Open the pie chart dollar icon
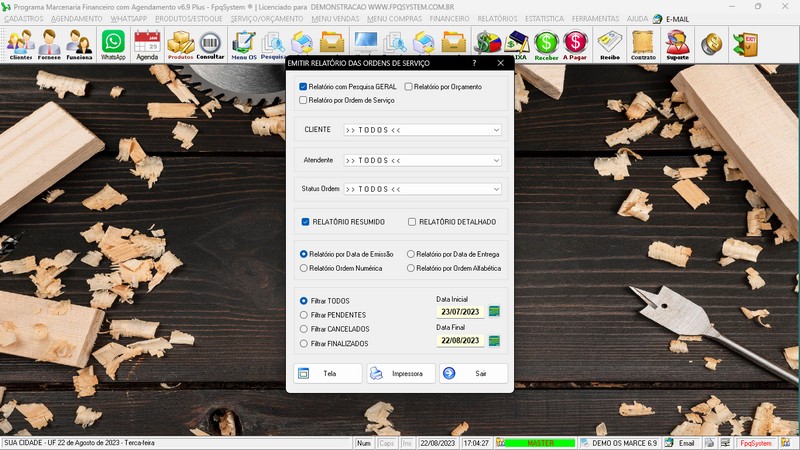Image resolution: width=800 pixels, height=450 pixels. pos(488,42)
